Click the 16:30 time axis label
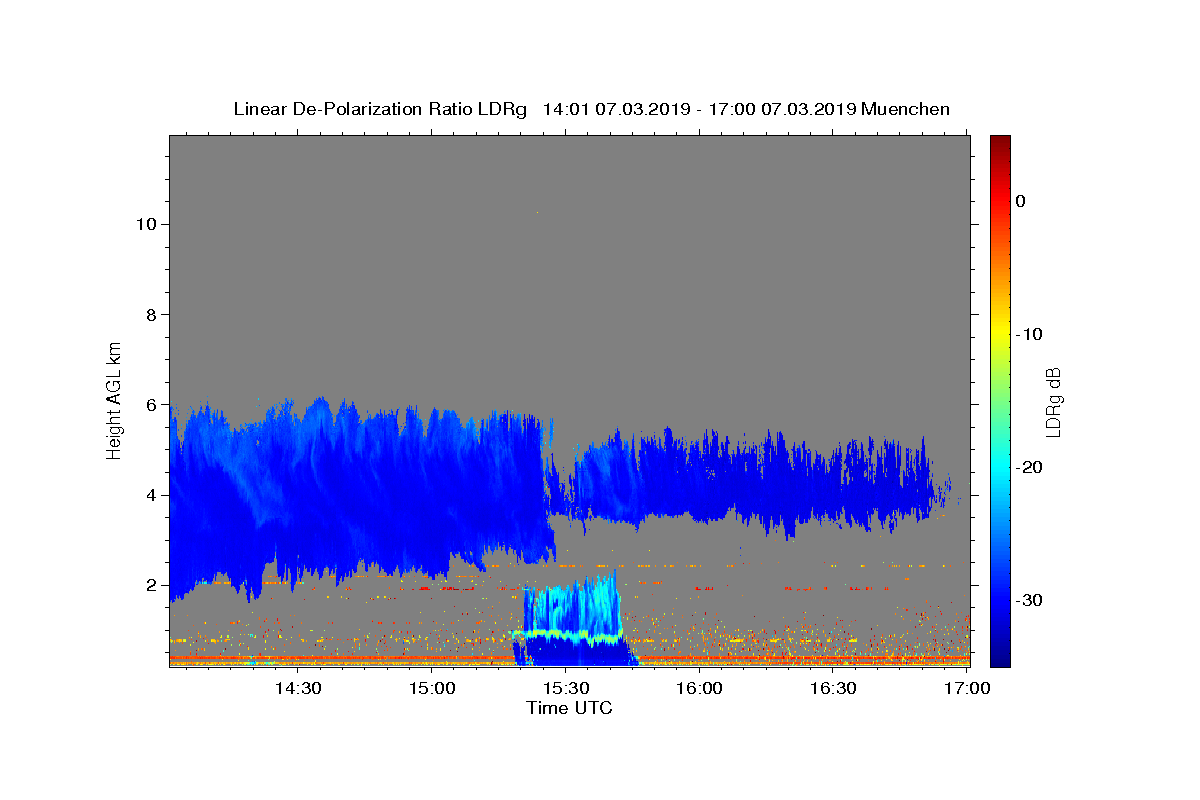 [x=833, y=688]
